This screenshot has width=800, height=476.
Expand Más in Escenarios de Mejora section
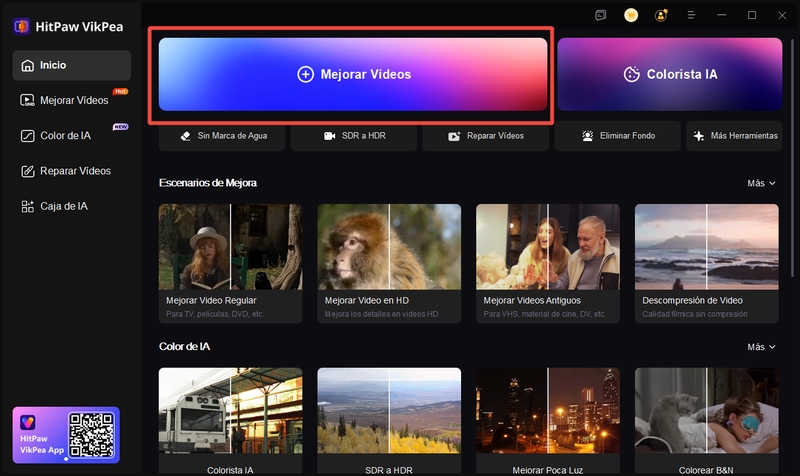pos(760,183)
